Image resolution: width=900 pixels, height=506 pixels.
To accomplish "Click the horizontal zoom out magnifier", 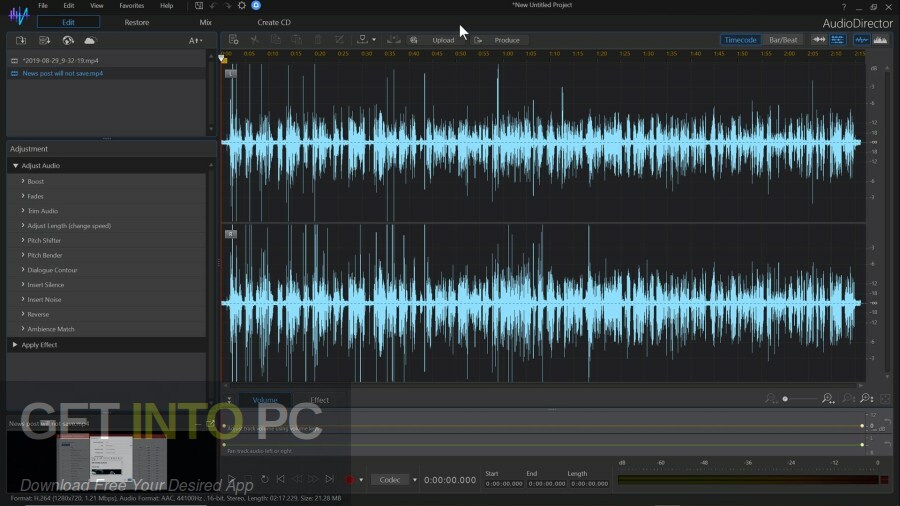I will tap(770, 398).
